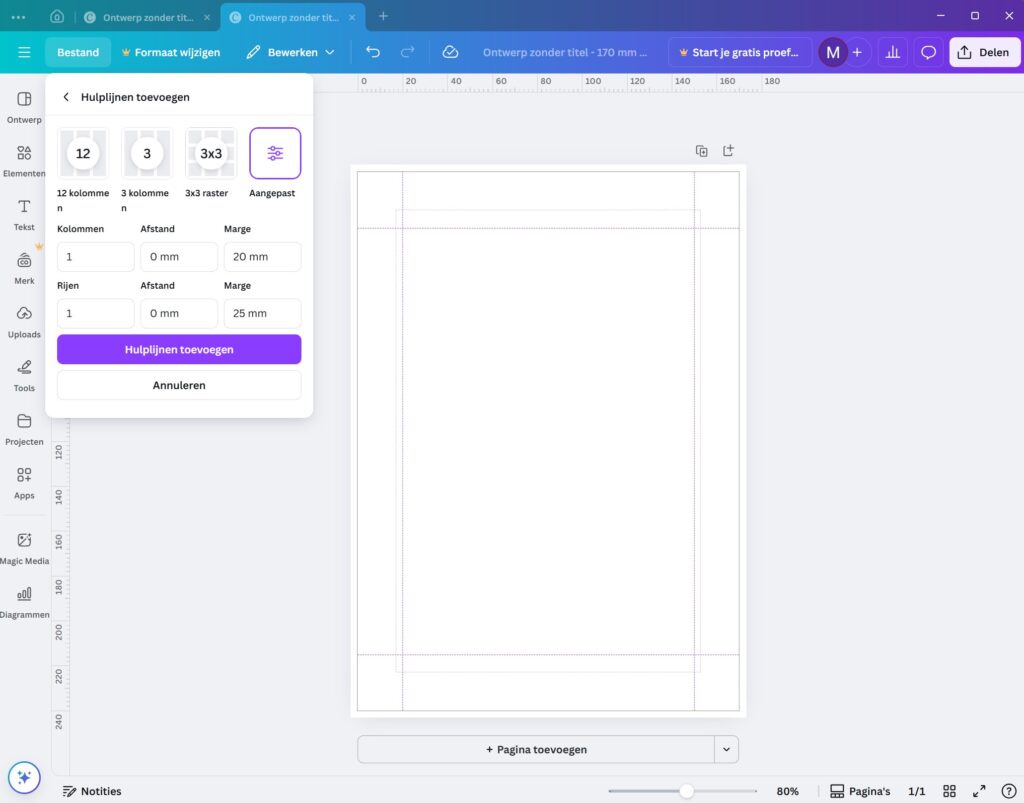This screenshot has height=803, width=1024.
Task: Click the duplicate page icon above canvas
Action: (702, 151)
